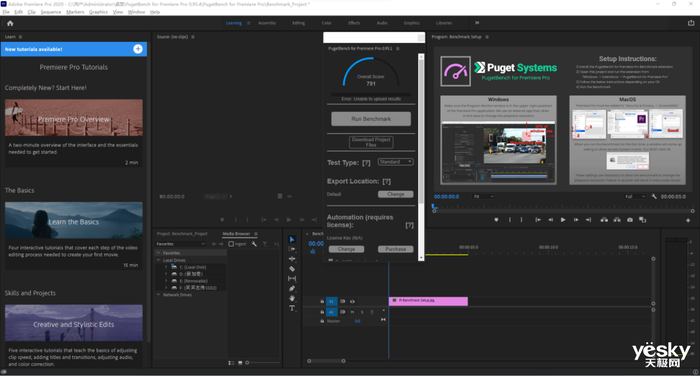
Task: Open the Favorites dropdown in Media Browser
Action: [x=180, y=244]
